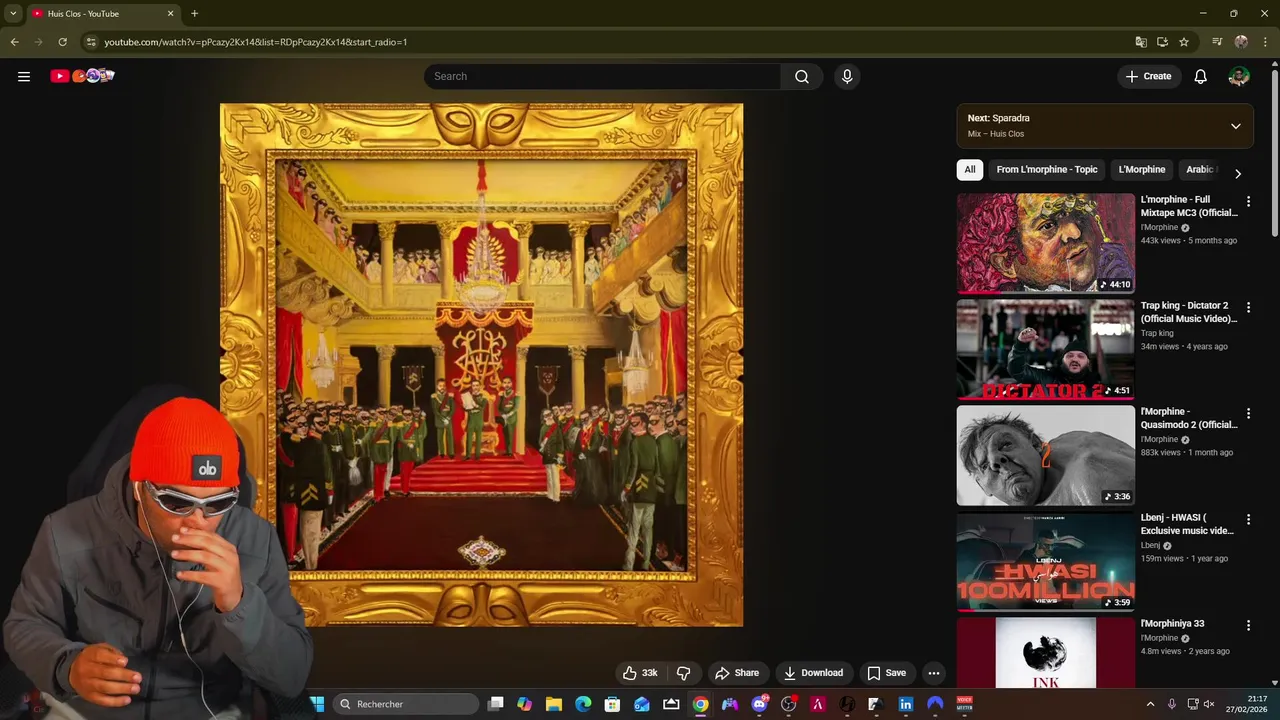
Task: Open Chrome three-dot menu
Action: [1265, 42]
